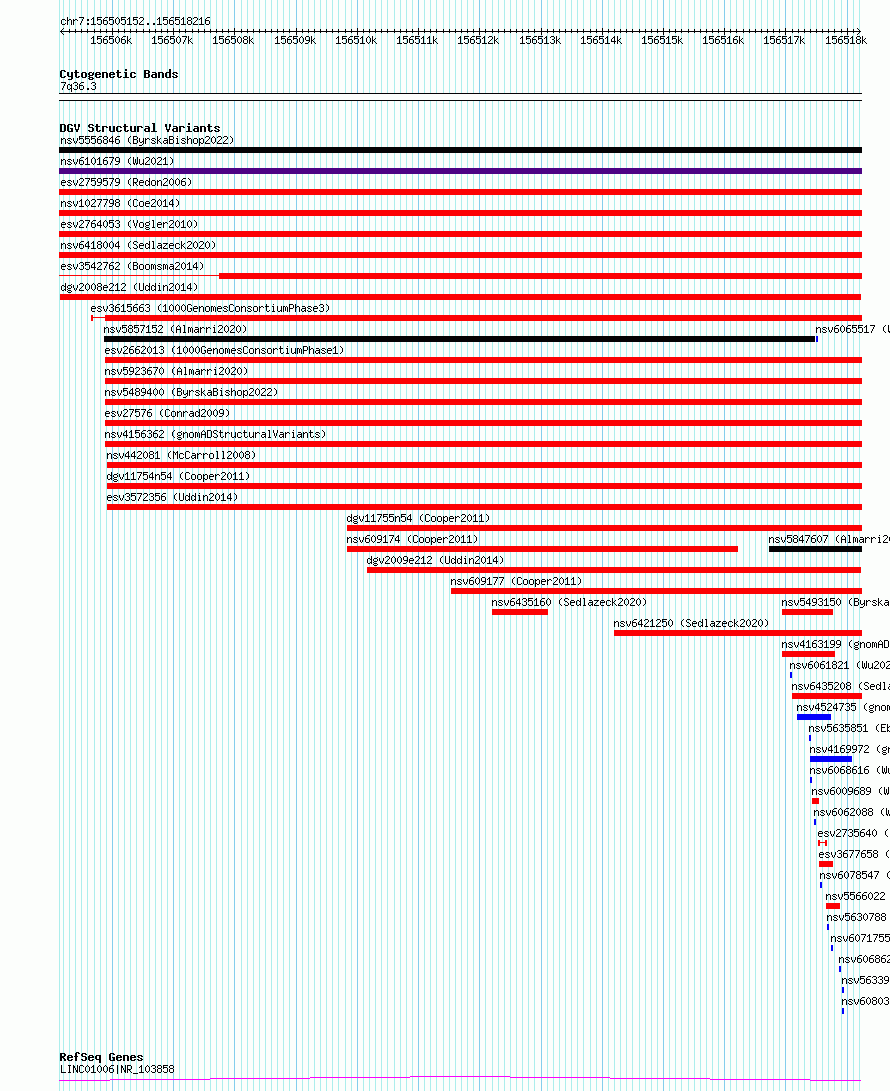Click the Cytogenetic Bands track title
Image resolution: width=890 pixels, height=1091 pixels.
click(x=119, y=74)
